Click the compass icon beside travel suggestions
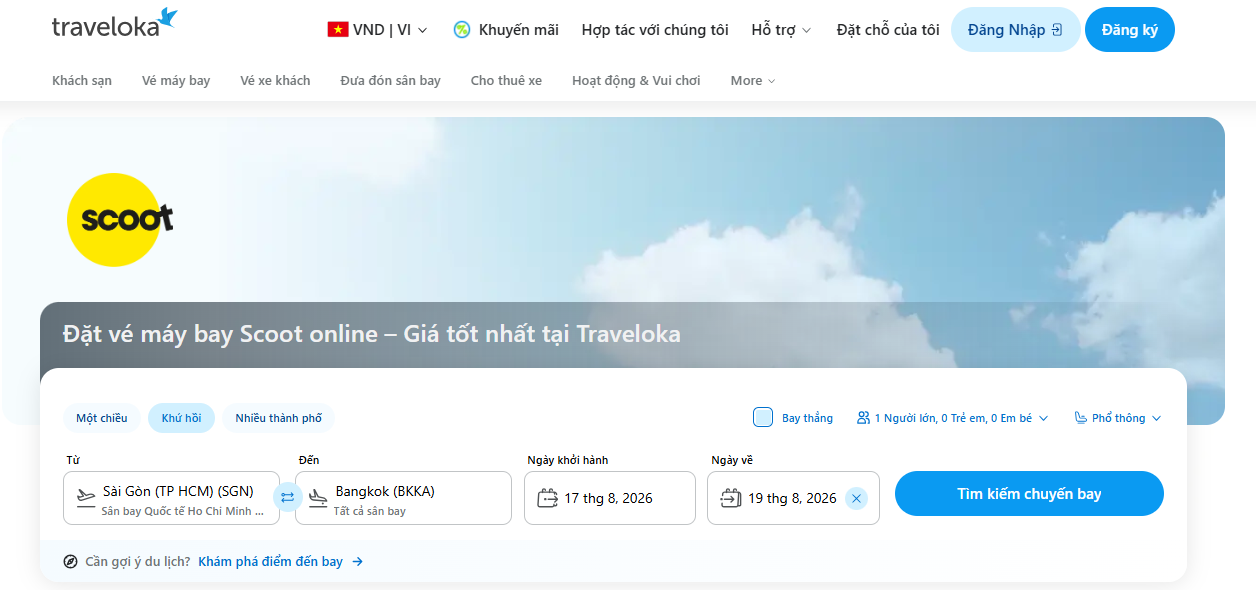 pos(71,562)
